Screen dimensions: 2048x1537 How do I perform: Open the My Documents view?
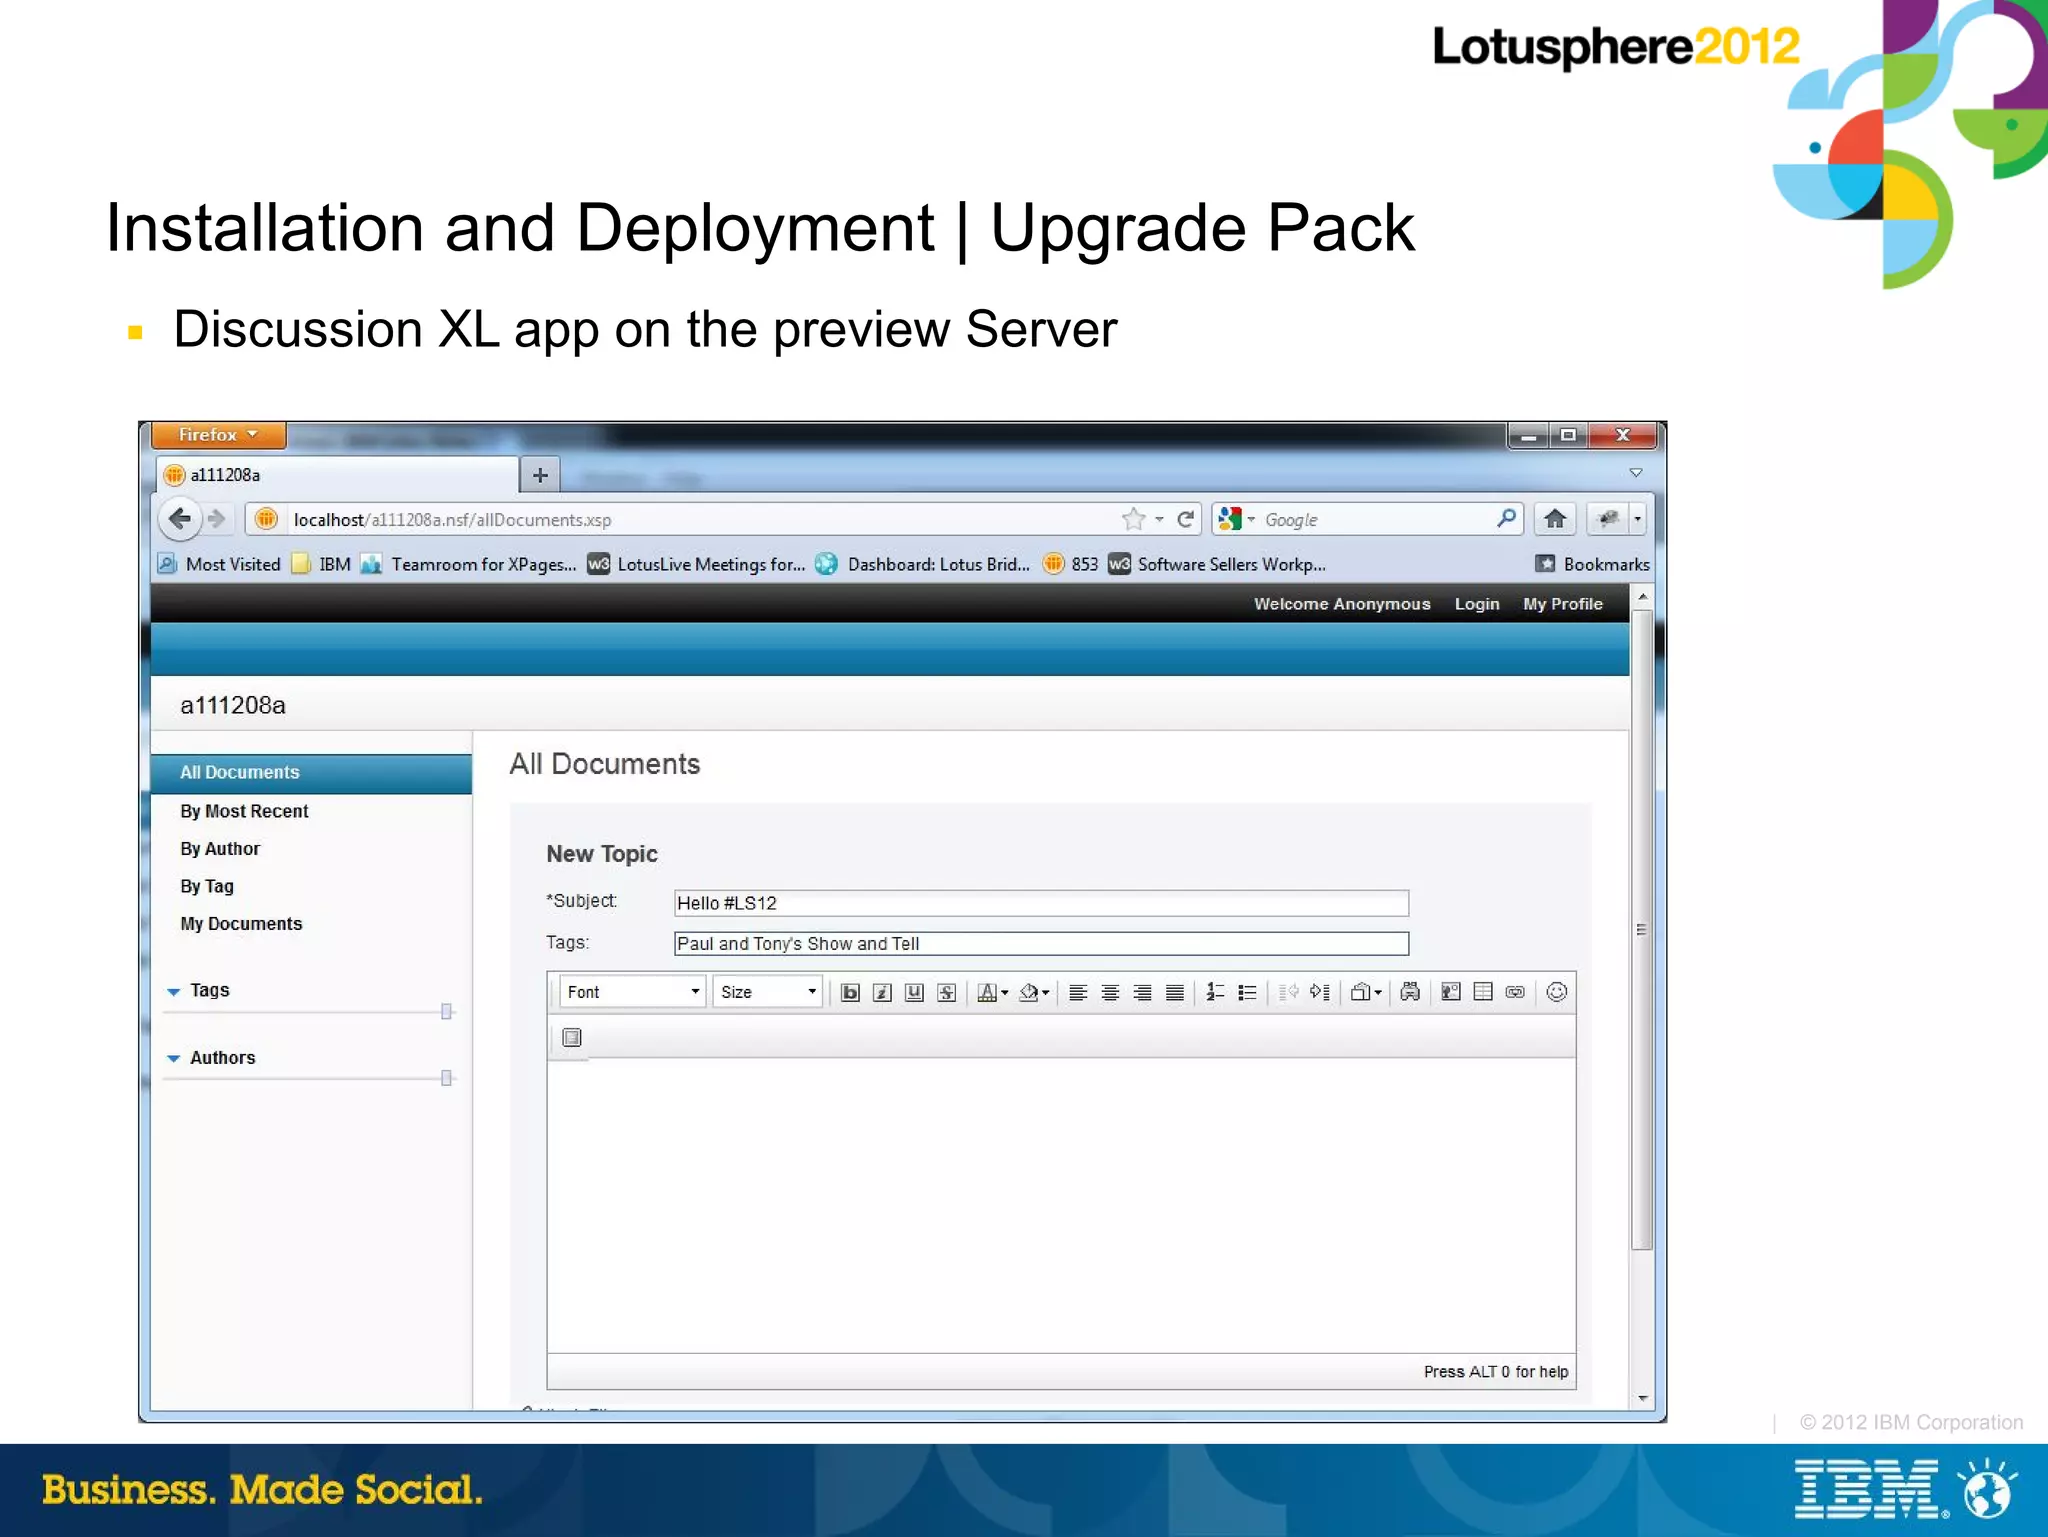[x=241, y=924]
